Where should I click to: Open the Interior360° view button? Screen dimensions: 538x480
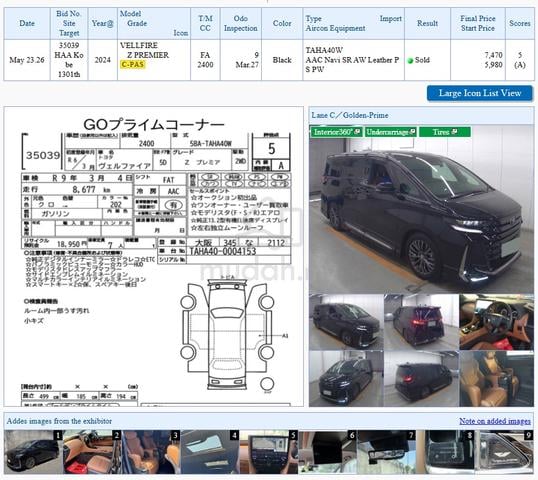pyautogui.click(x=336, y=132)
